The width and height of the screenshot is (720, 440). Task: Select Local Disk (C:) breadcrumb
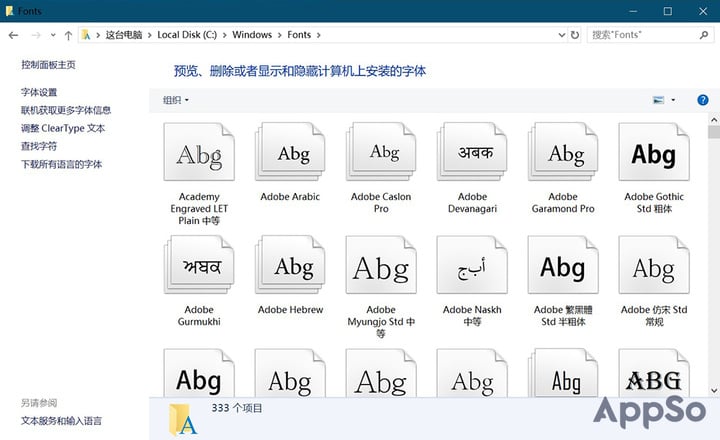tap(187, 35)
